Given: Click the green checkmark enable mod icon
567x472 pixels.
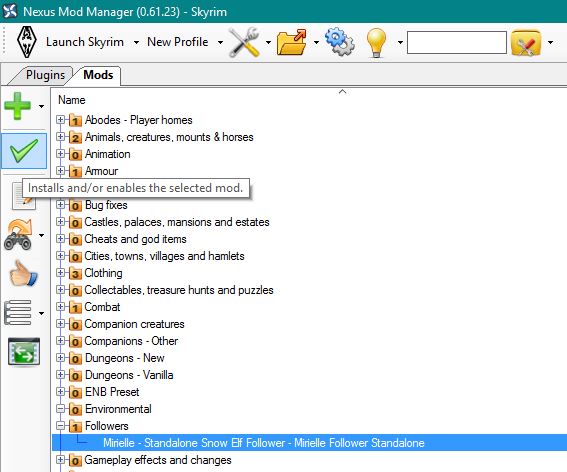Looking at the screenshot, I should click(x=24, y=150).
